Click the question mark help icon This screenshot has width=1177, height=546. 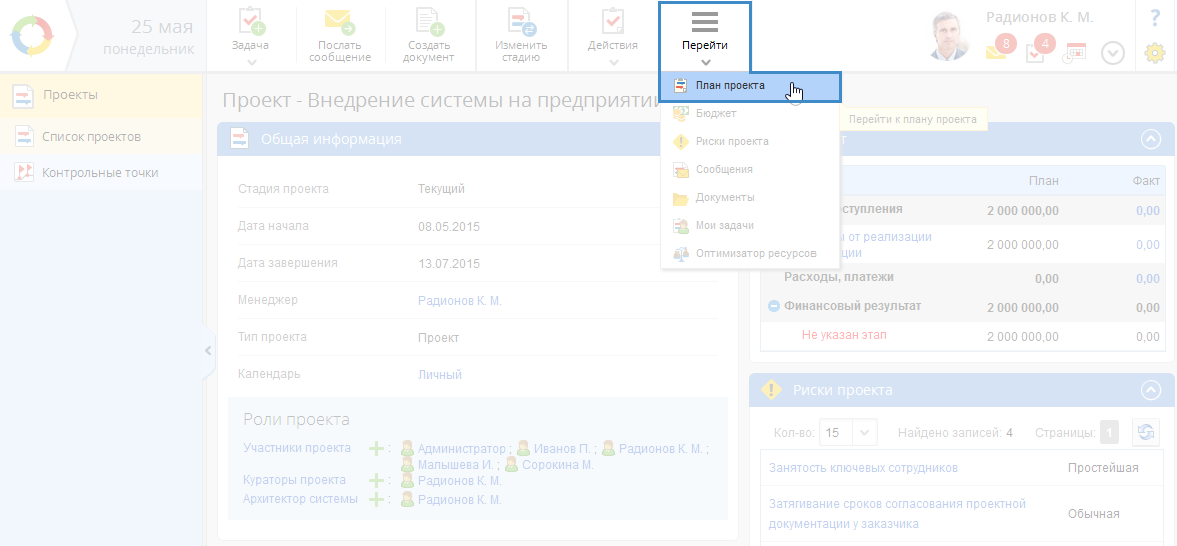[x=1155, y=17]
